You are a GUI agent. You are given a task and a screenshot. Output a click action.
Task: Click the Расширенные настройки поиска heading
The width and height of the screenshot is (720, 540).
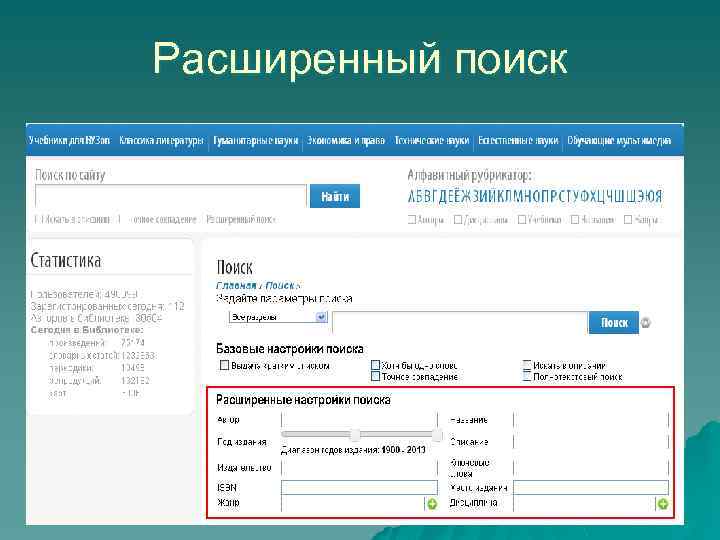[x=303, y=400]
